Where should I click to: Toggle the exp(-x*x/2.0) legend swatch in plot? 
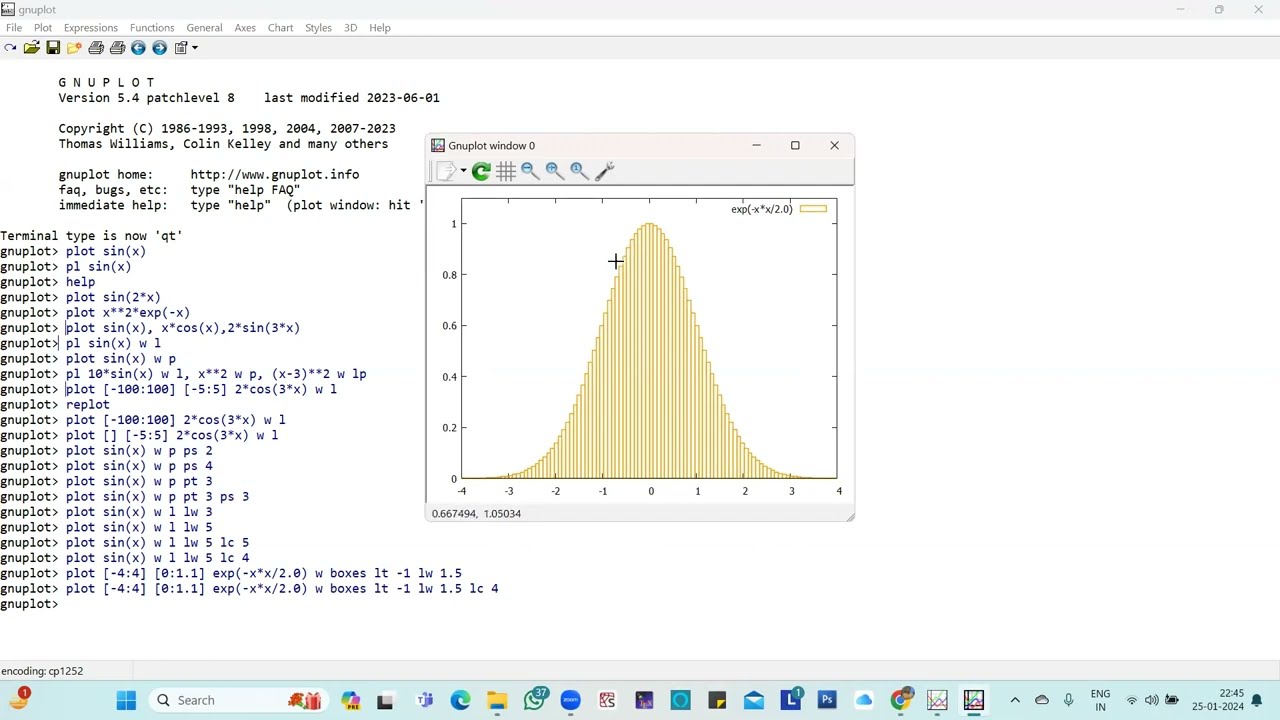[813, 209]
